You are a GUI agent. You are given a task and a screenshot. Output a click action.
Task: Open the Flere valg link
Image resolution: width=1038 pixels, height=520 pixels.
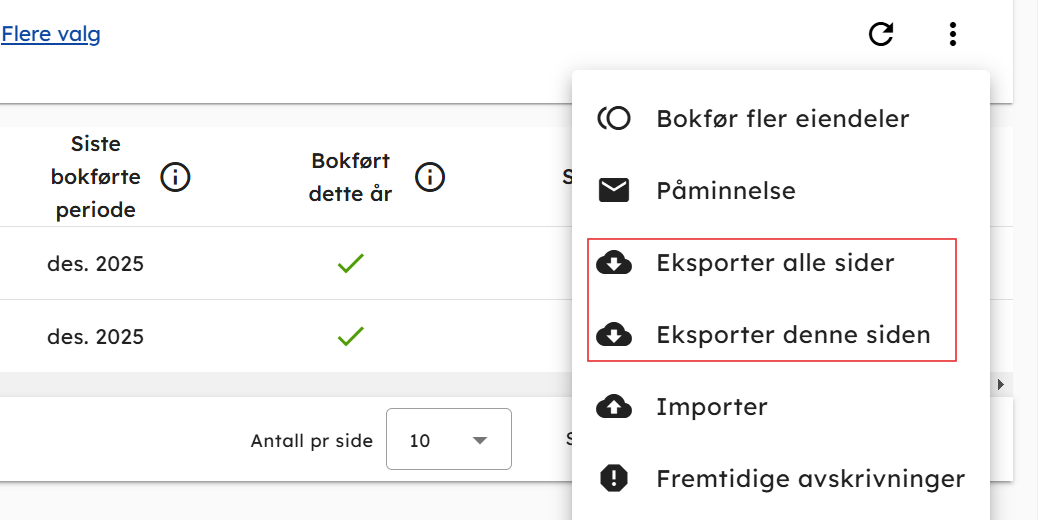51,35
